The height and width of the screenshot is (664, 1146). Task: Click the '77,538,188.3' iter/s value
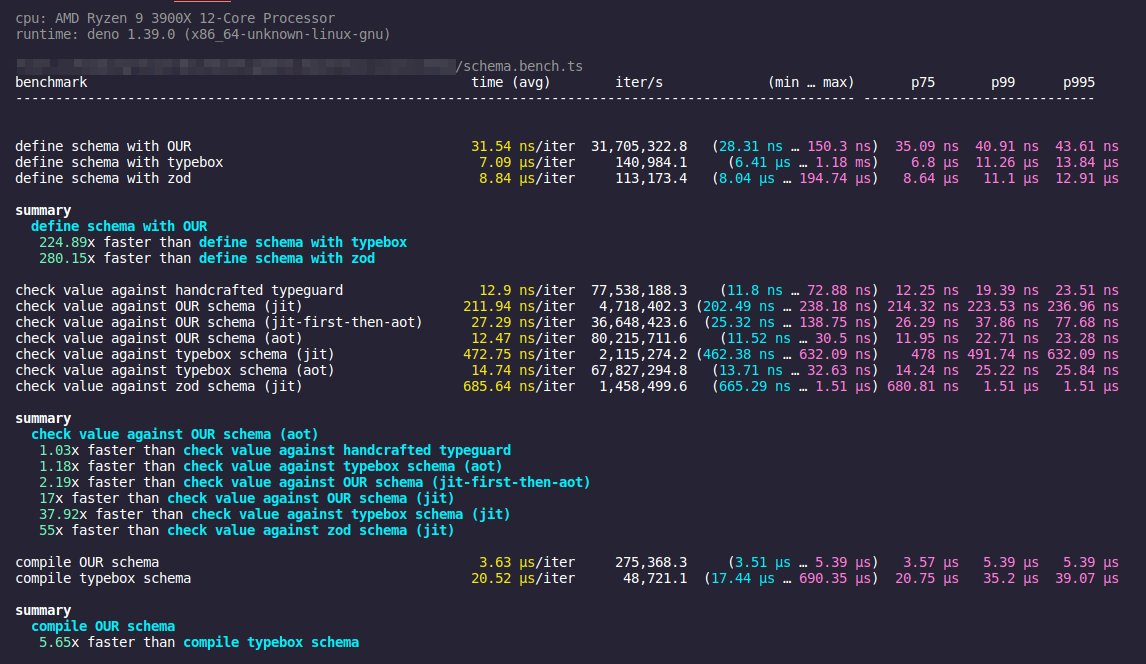pos(639,290)
